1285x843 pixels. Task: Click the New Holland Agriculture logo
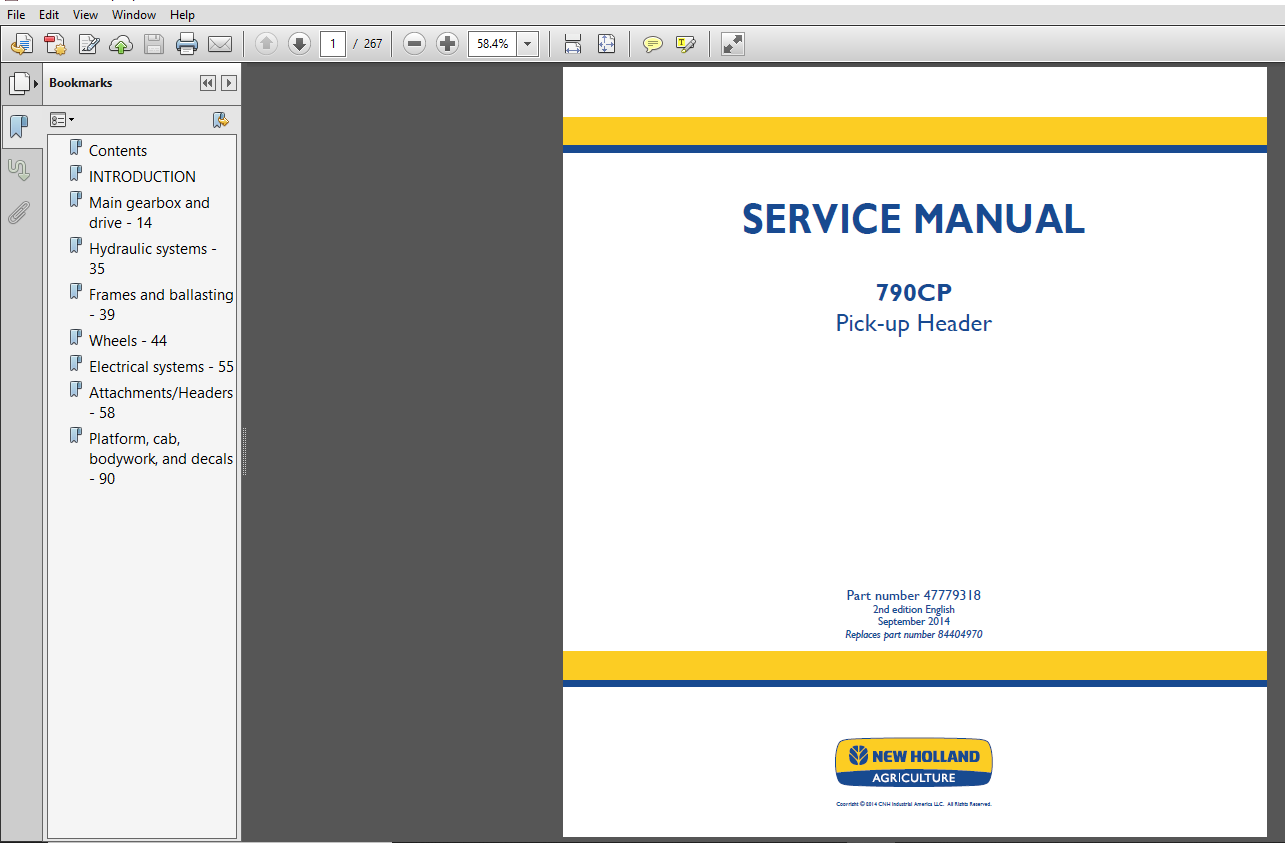(914, 764)
